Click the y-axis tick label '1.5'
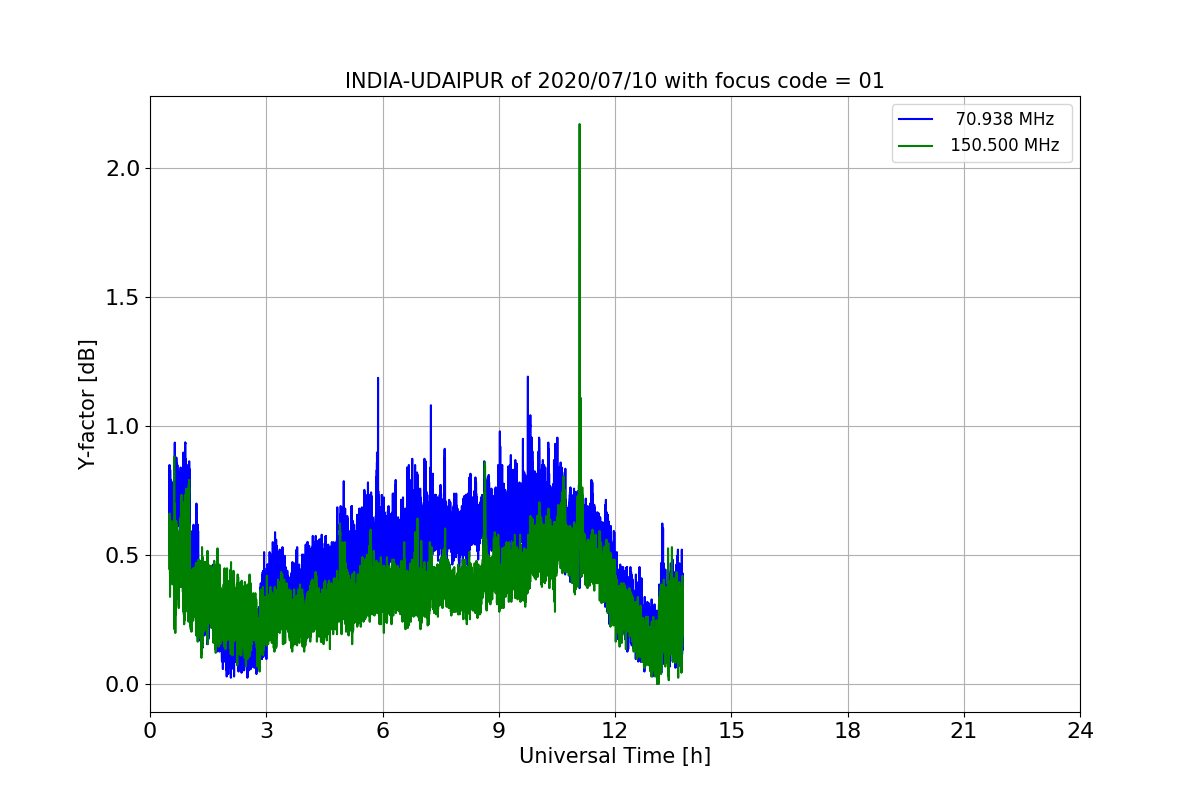Viewport: 1200px width, 800px height. point(123,297)
